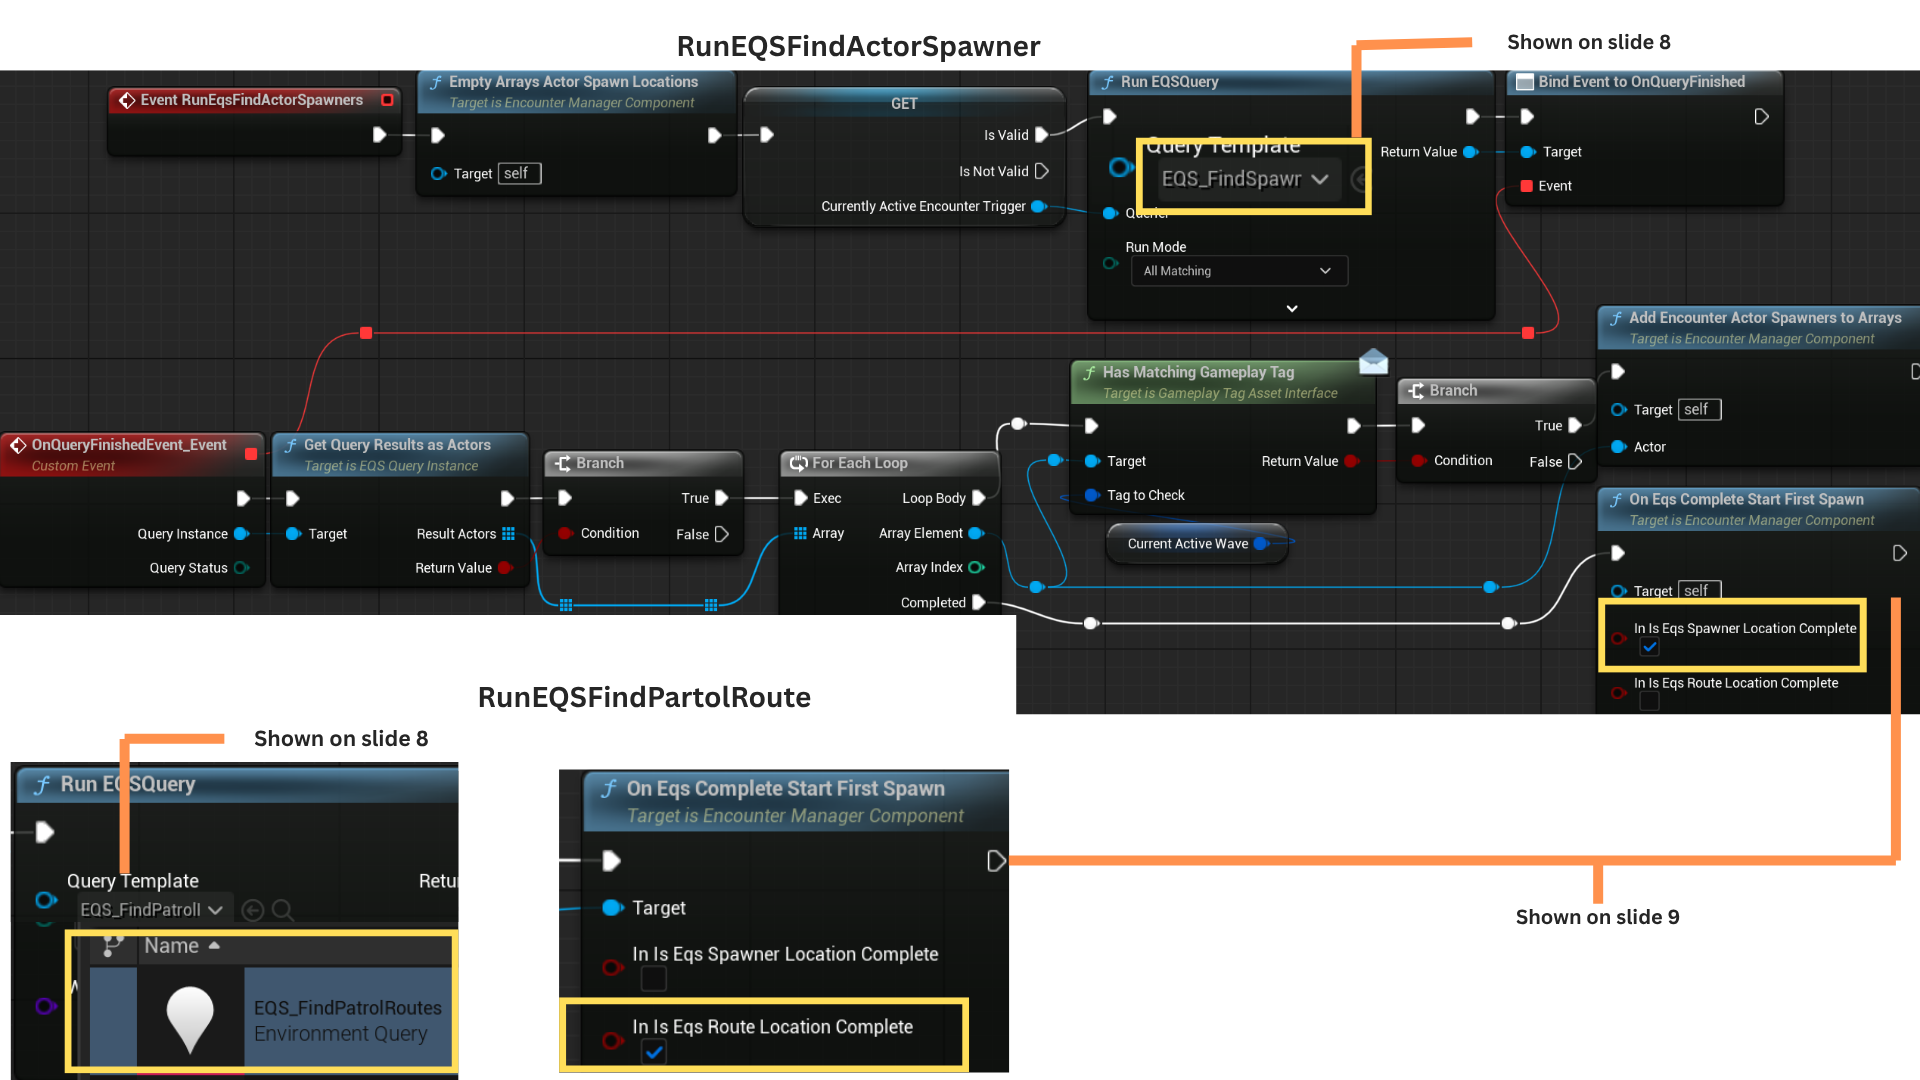The width and height of the screenshot is (1920, 1080).
Task: Click the Is Not Valid exec output pin
Action: 1042,171
